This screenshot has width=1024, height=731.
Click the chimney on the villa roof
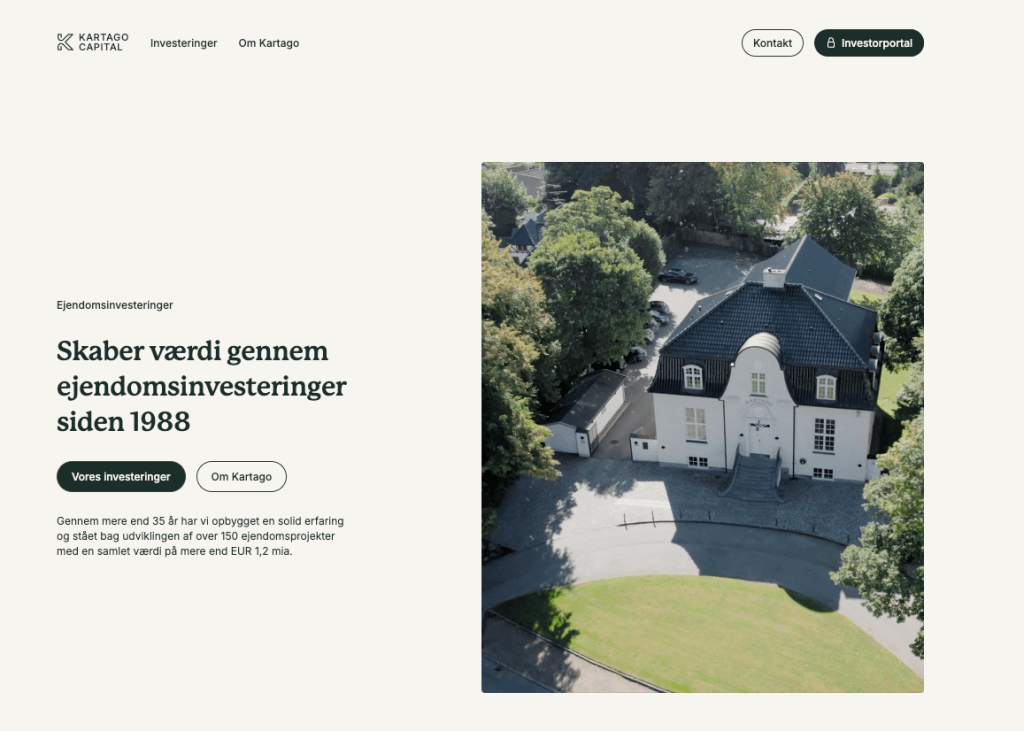pos(773,277)
